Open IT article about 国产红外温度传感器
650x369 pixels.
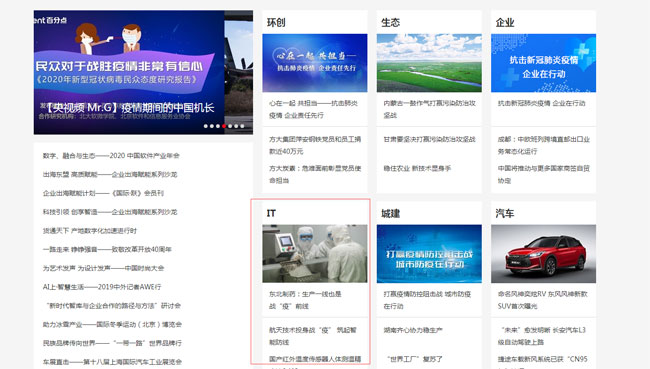click(315, 360)
